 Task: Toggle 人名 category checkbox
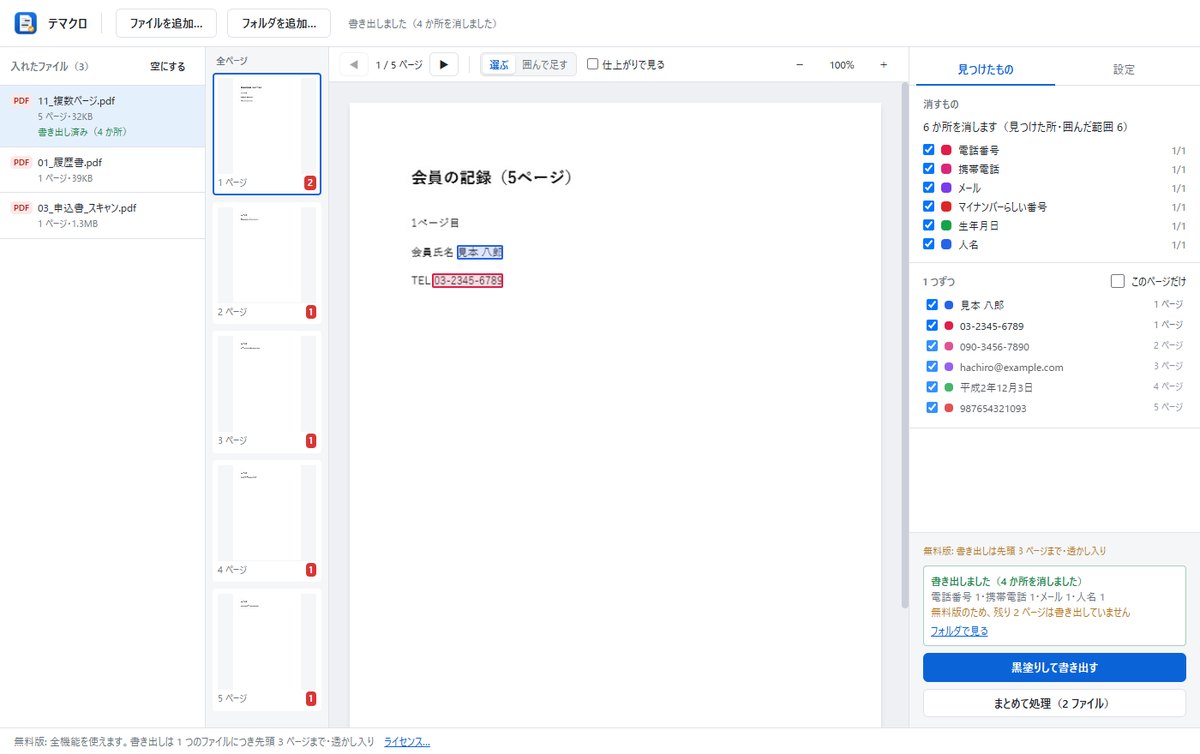[929, 244]
